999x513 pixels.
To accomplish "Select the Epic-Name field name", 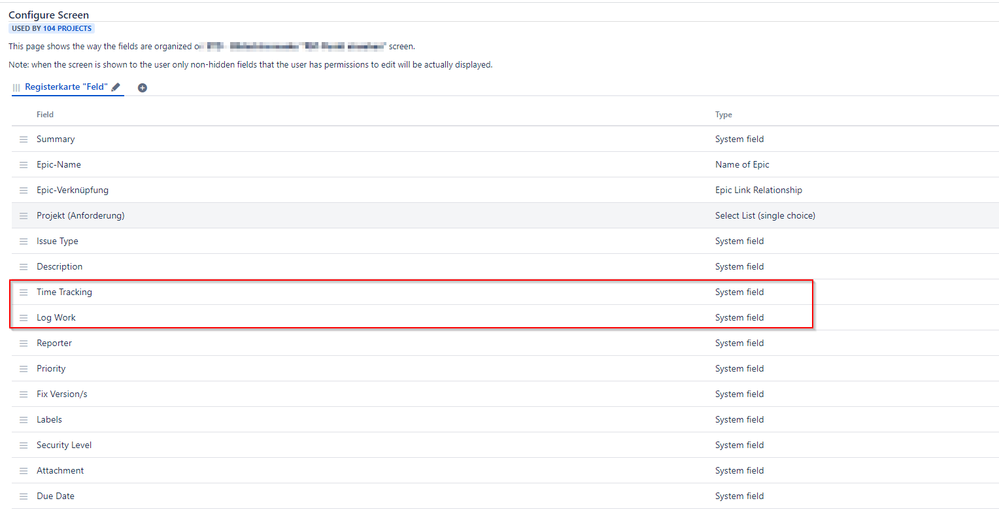I will (x=59, y=164).
